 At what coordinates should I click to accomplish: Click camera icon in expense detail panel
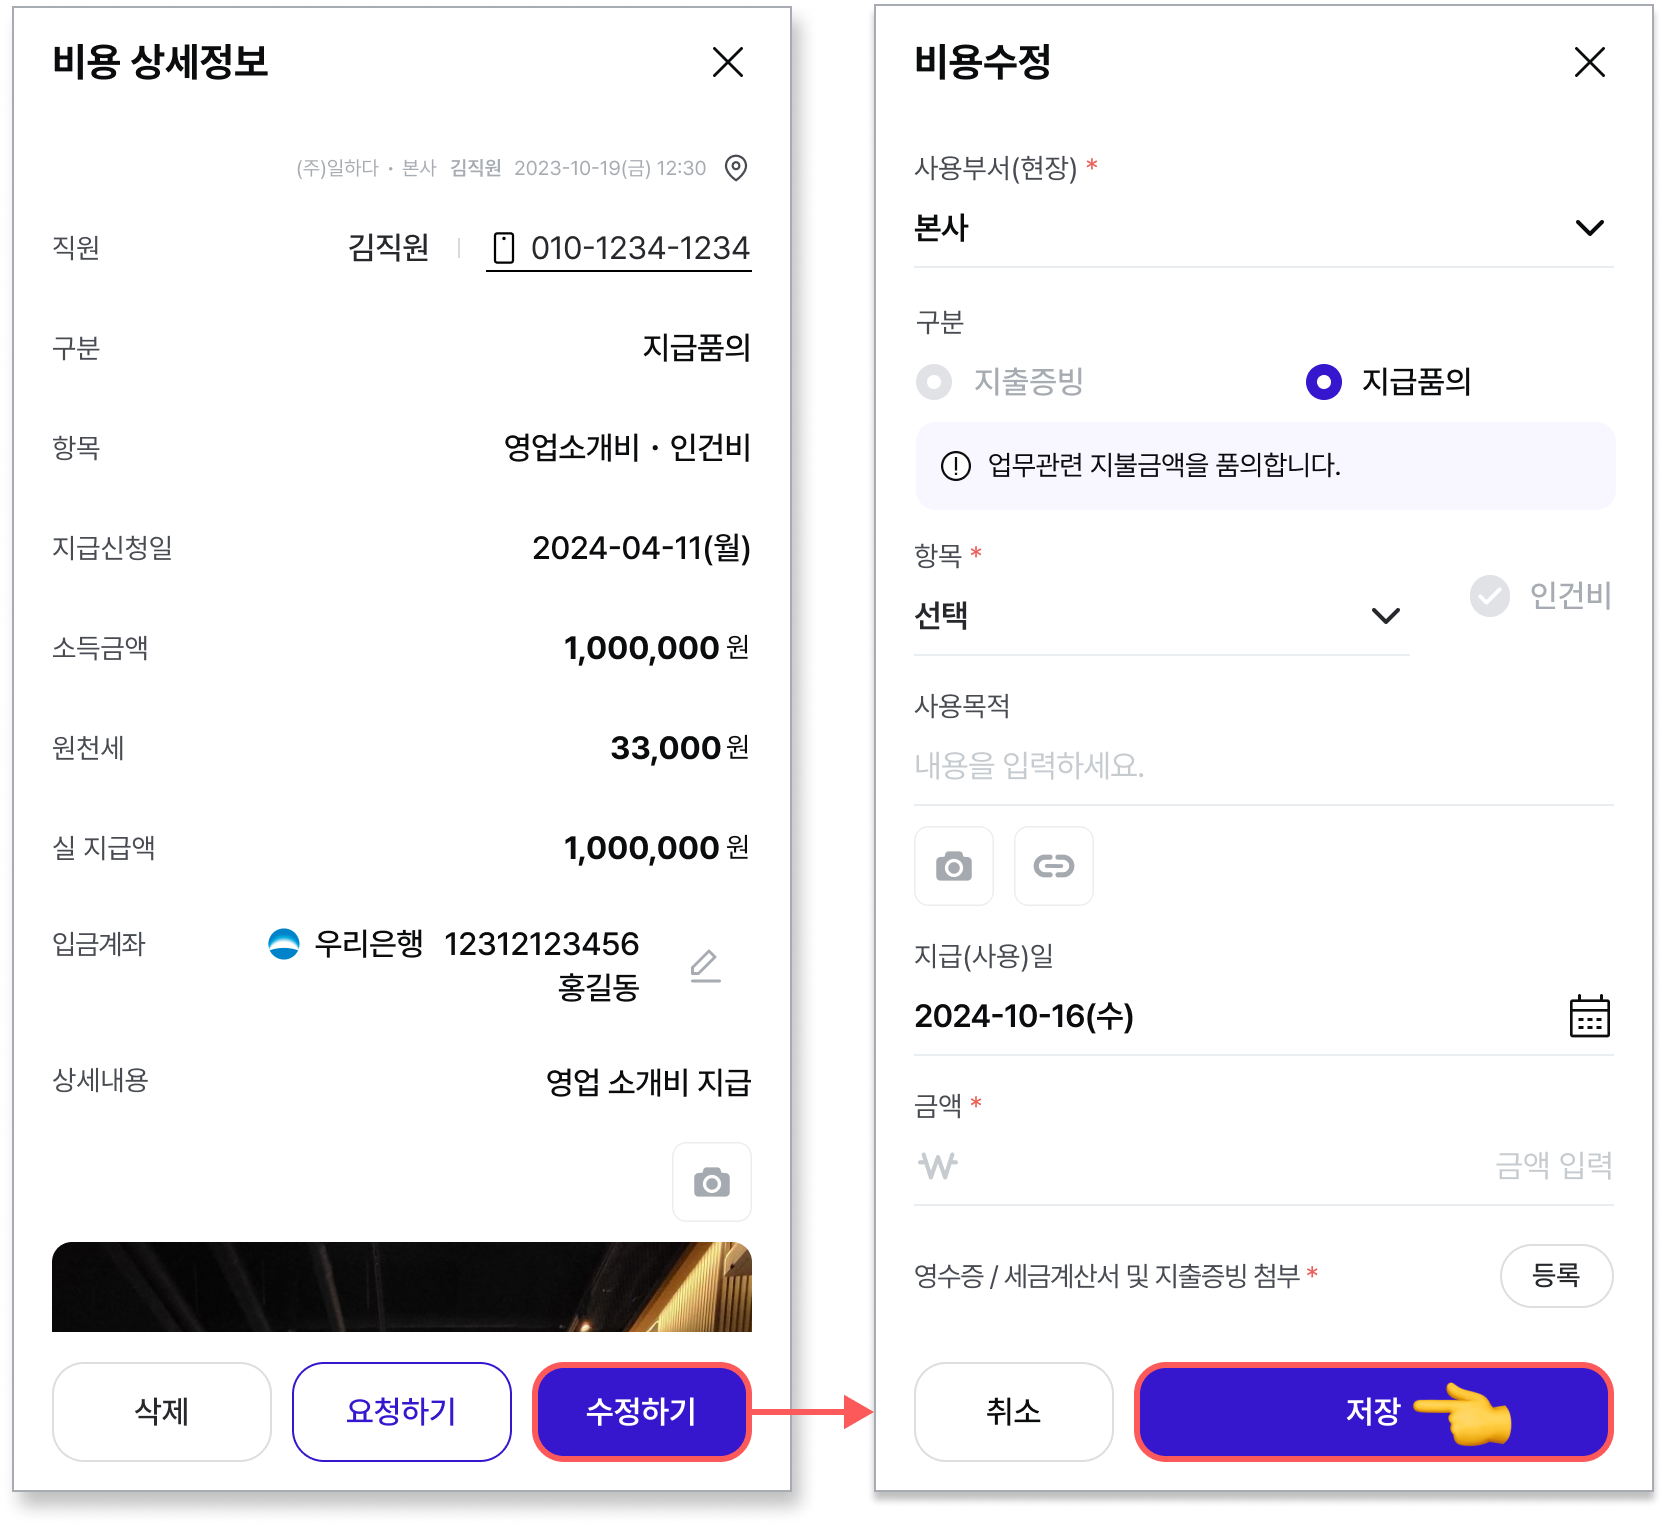click(x=712, y=1182)
